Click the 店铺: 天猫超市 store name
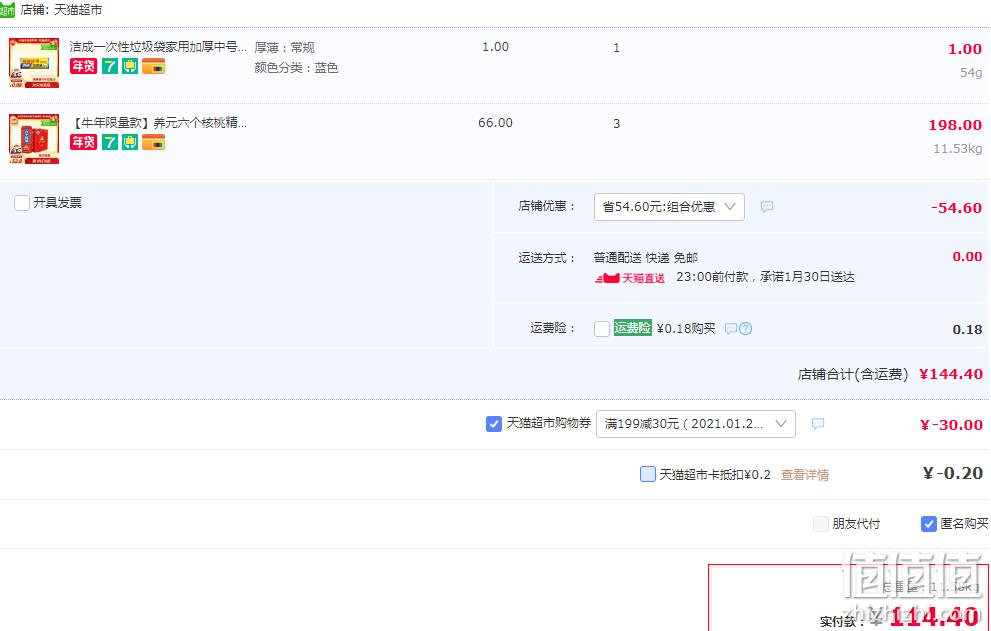 [x=61, y=10]
